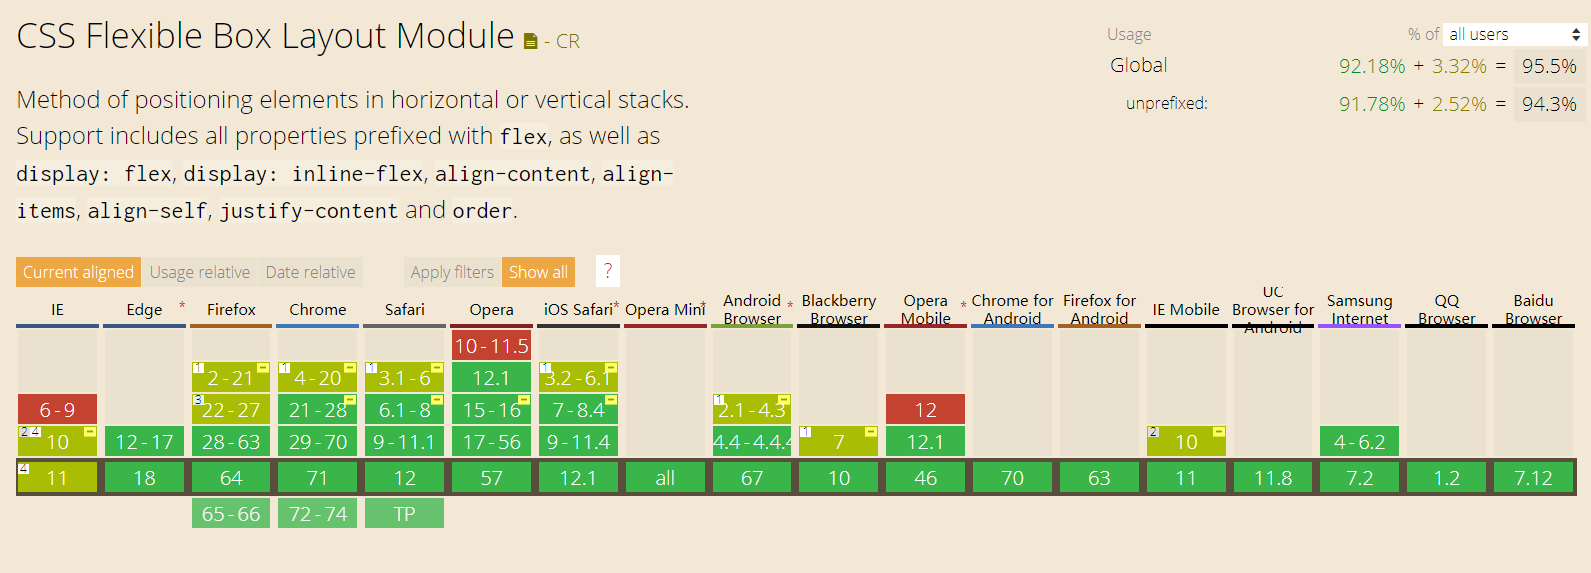This screenshot has height=573, width=1591.
Task: Open the all users usage dropdown
Action: [1514, 34]
